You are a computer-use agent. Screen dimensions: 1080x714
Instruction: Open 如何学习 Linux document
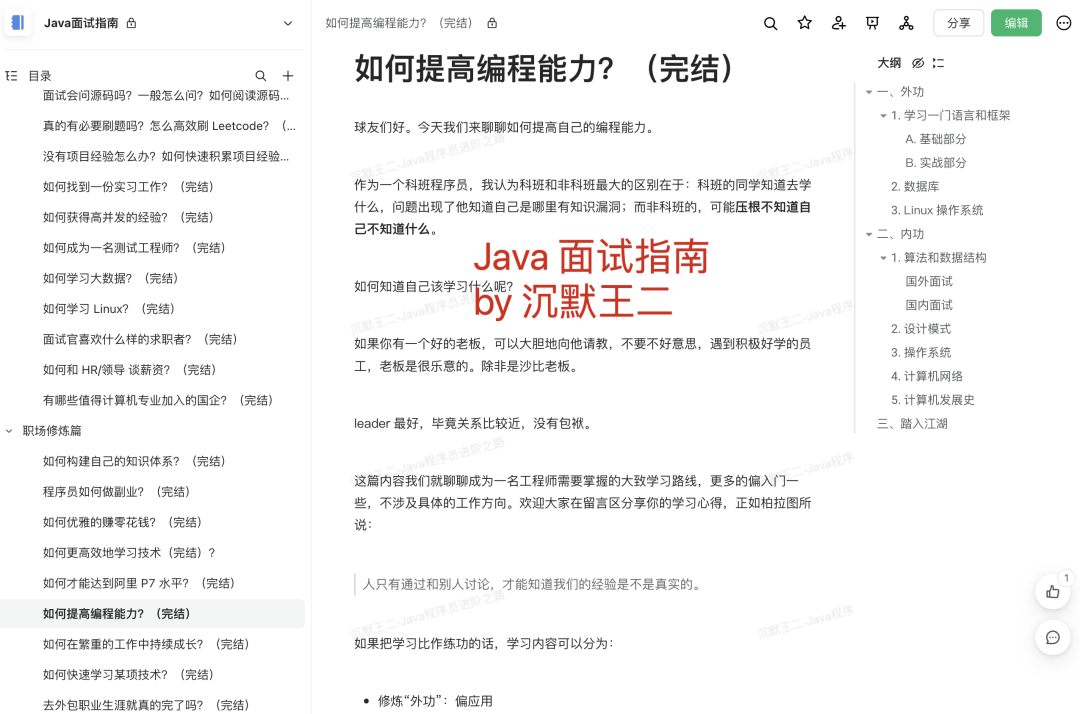(x=110, y=309)
